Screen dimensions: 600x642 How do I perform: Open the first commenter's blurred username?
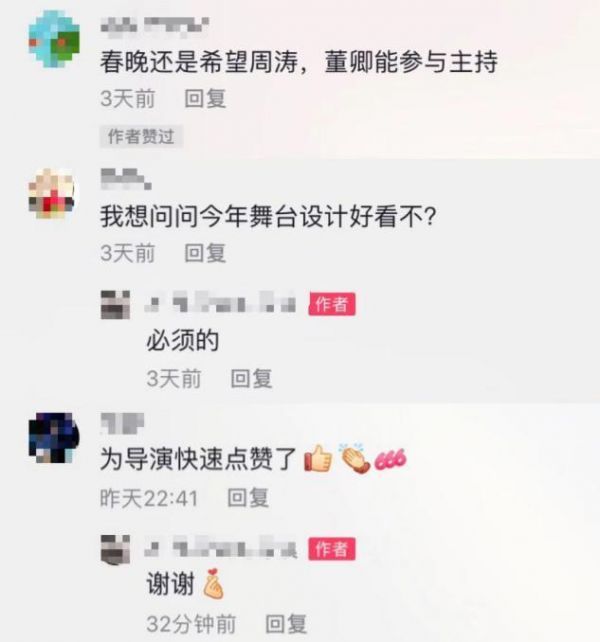tap(155, 27)
